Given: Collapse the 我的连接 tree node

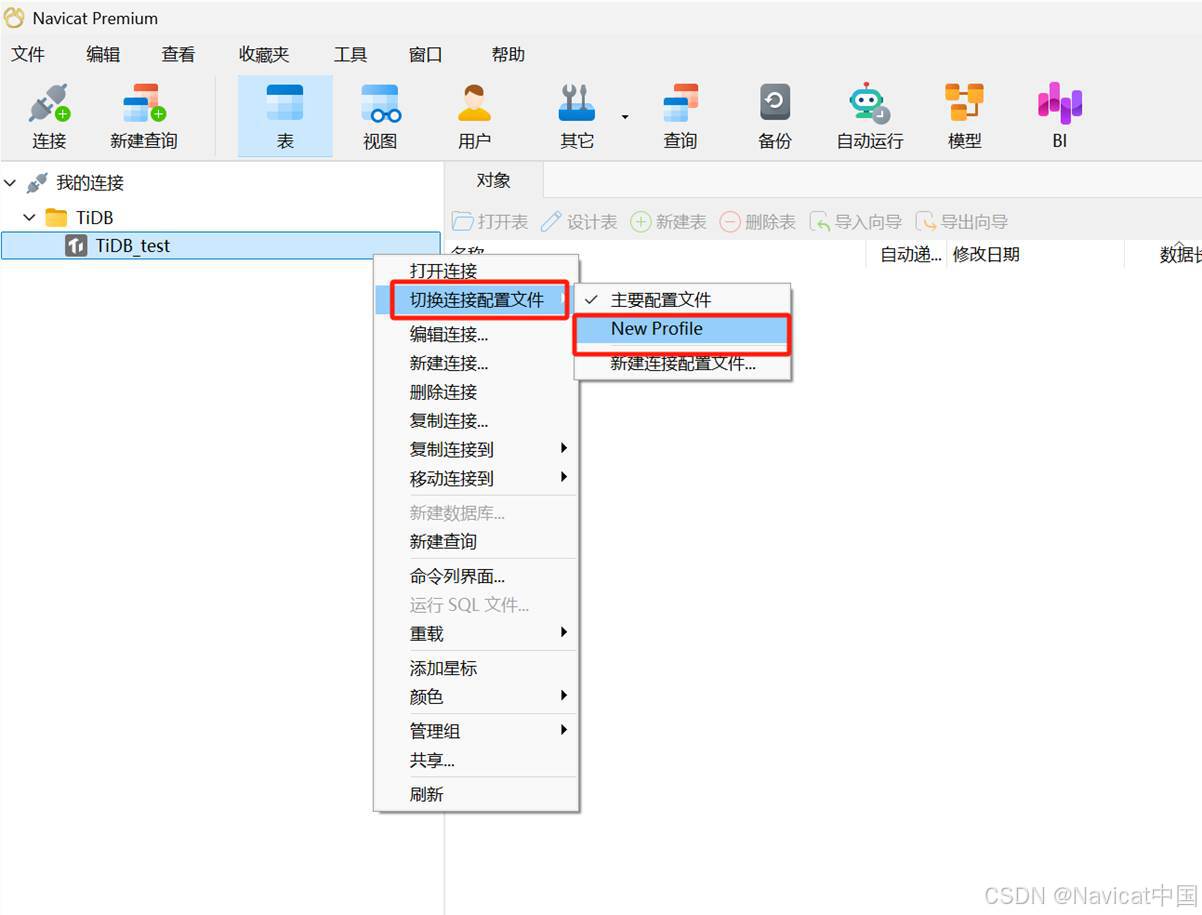Looking at the screenshot, I should pyautogui.click(x=10, y=183).
